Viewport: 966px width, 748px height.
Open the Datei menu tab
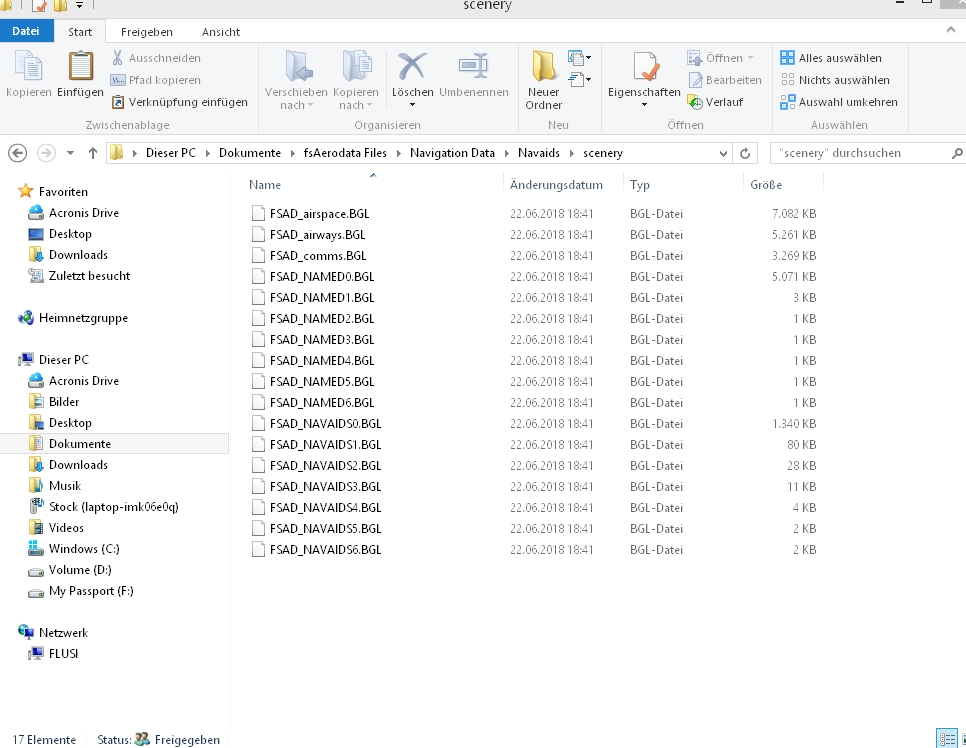click(26, 32)
